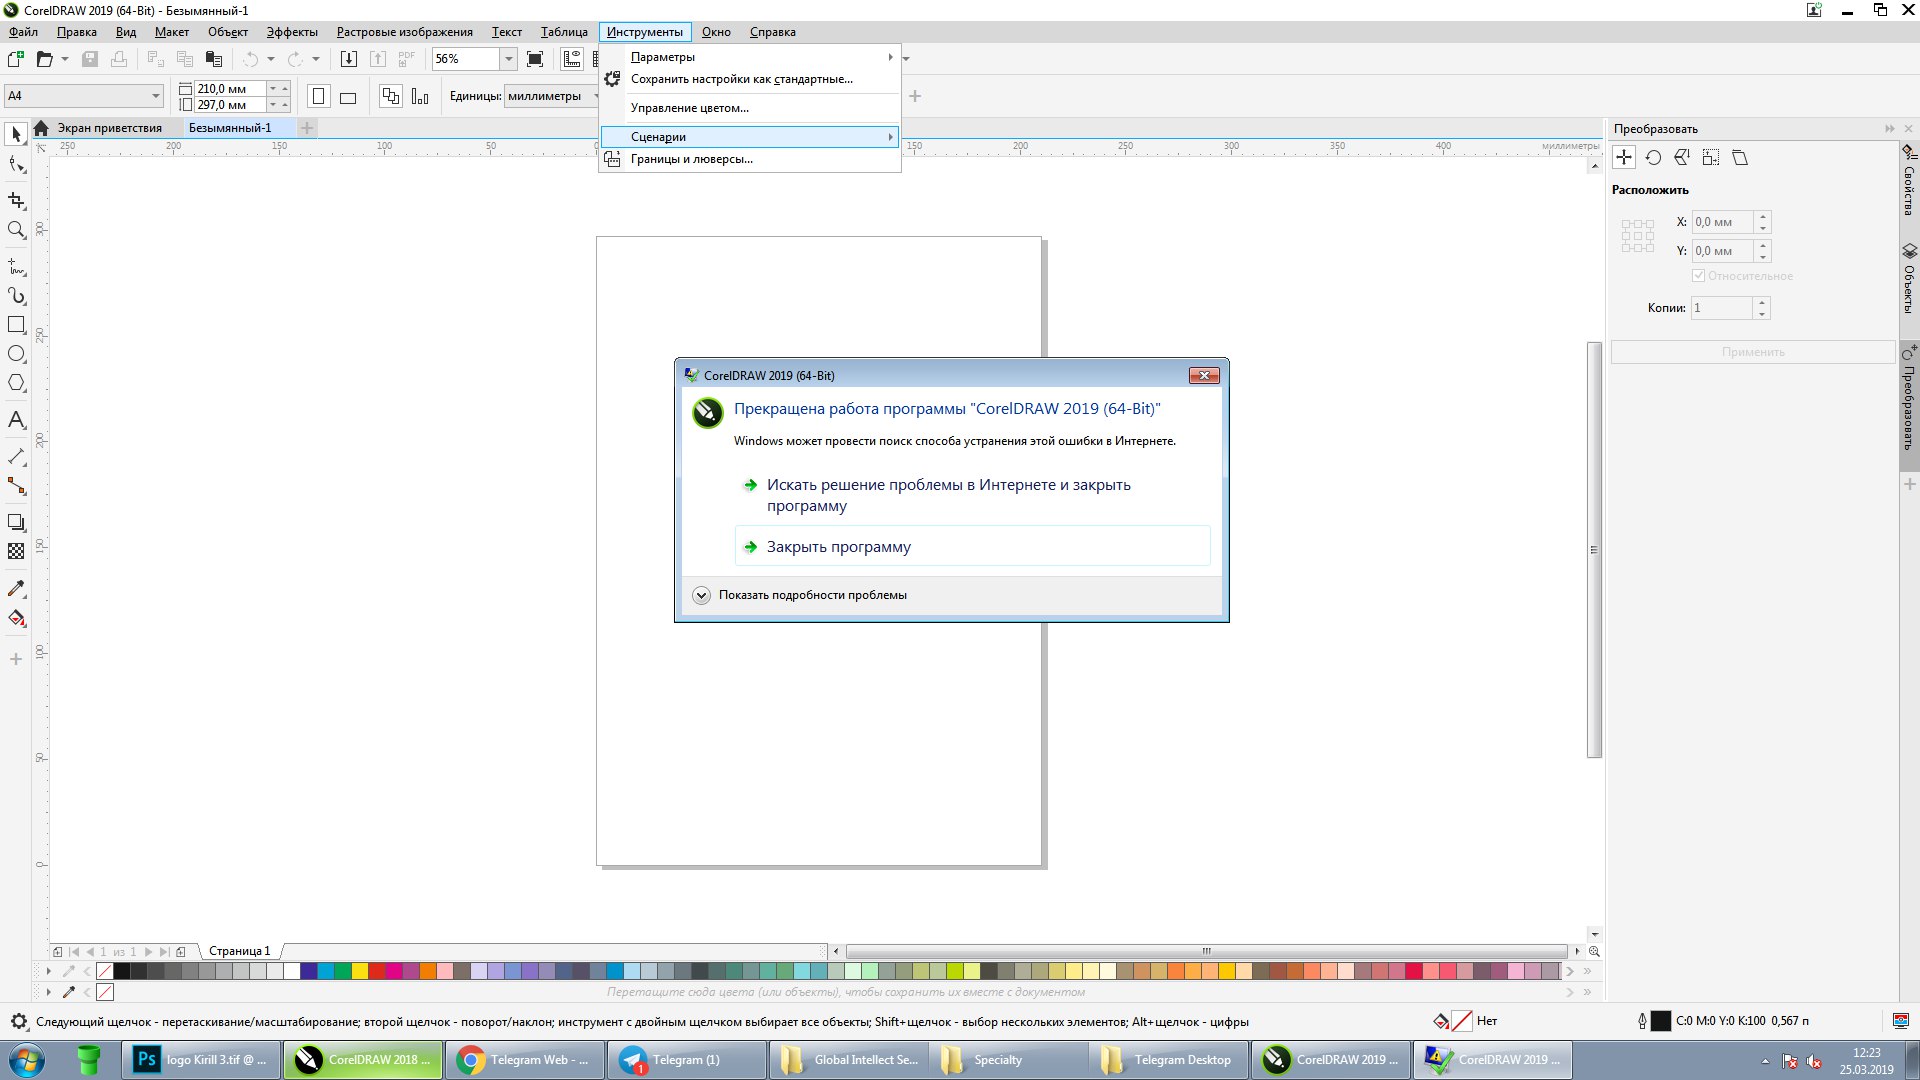The image size is (1920, 1080).
Task: Select the Interactive Fill bucket tool
Action: point(16,617)
